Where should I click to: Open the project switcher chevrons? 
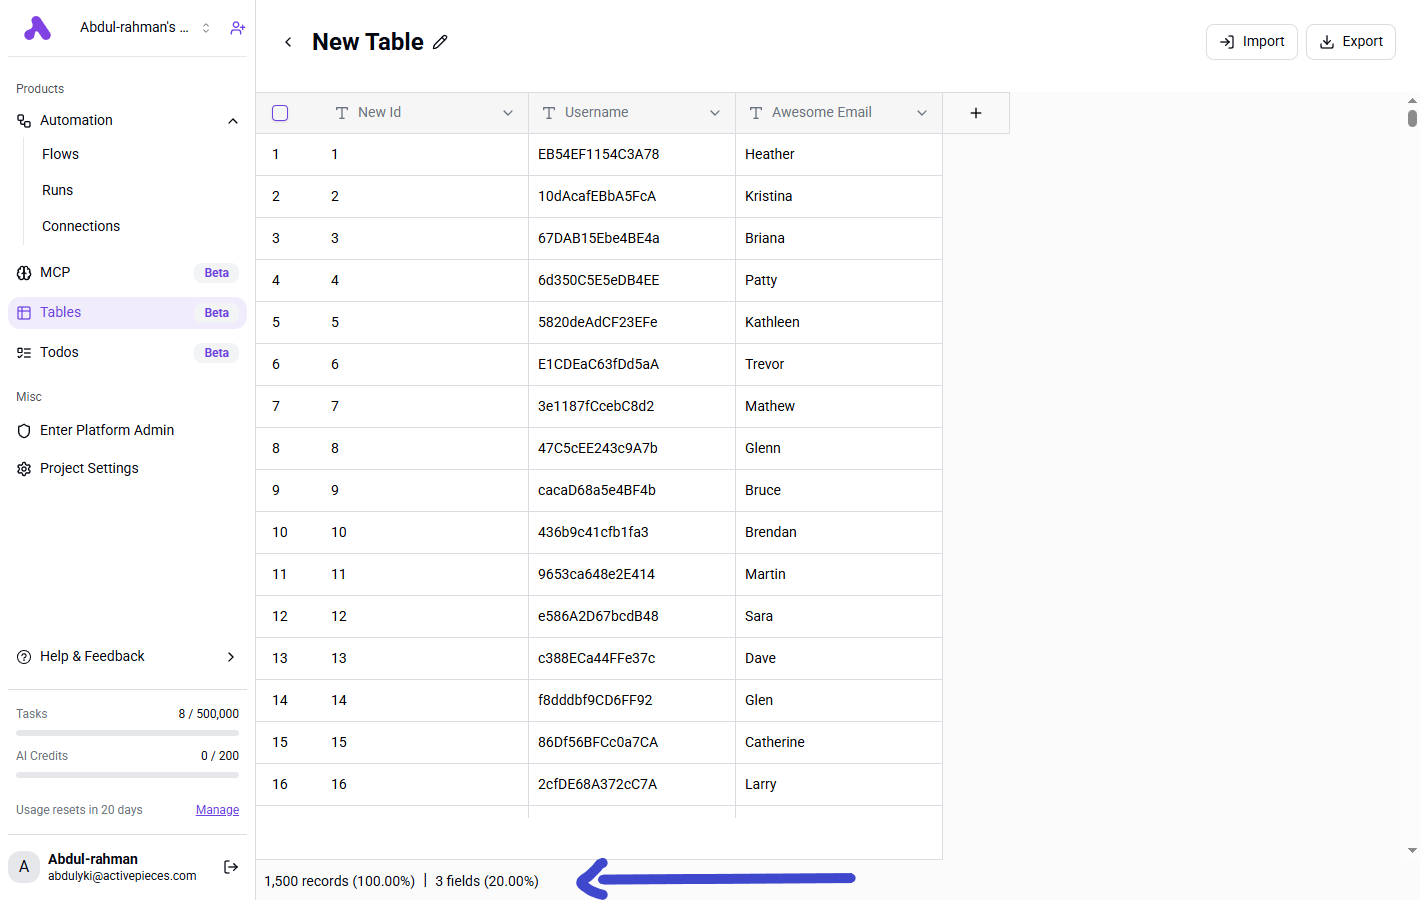point(206,28)
